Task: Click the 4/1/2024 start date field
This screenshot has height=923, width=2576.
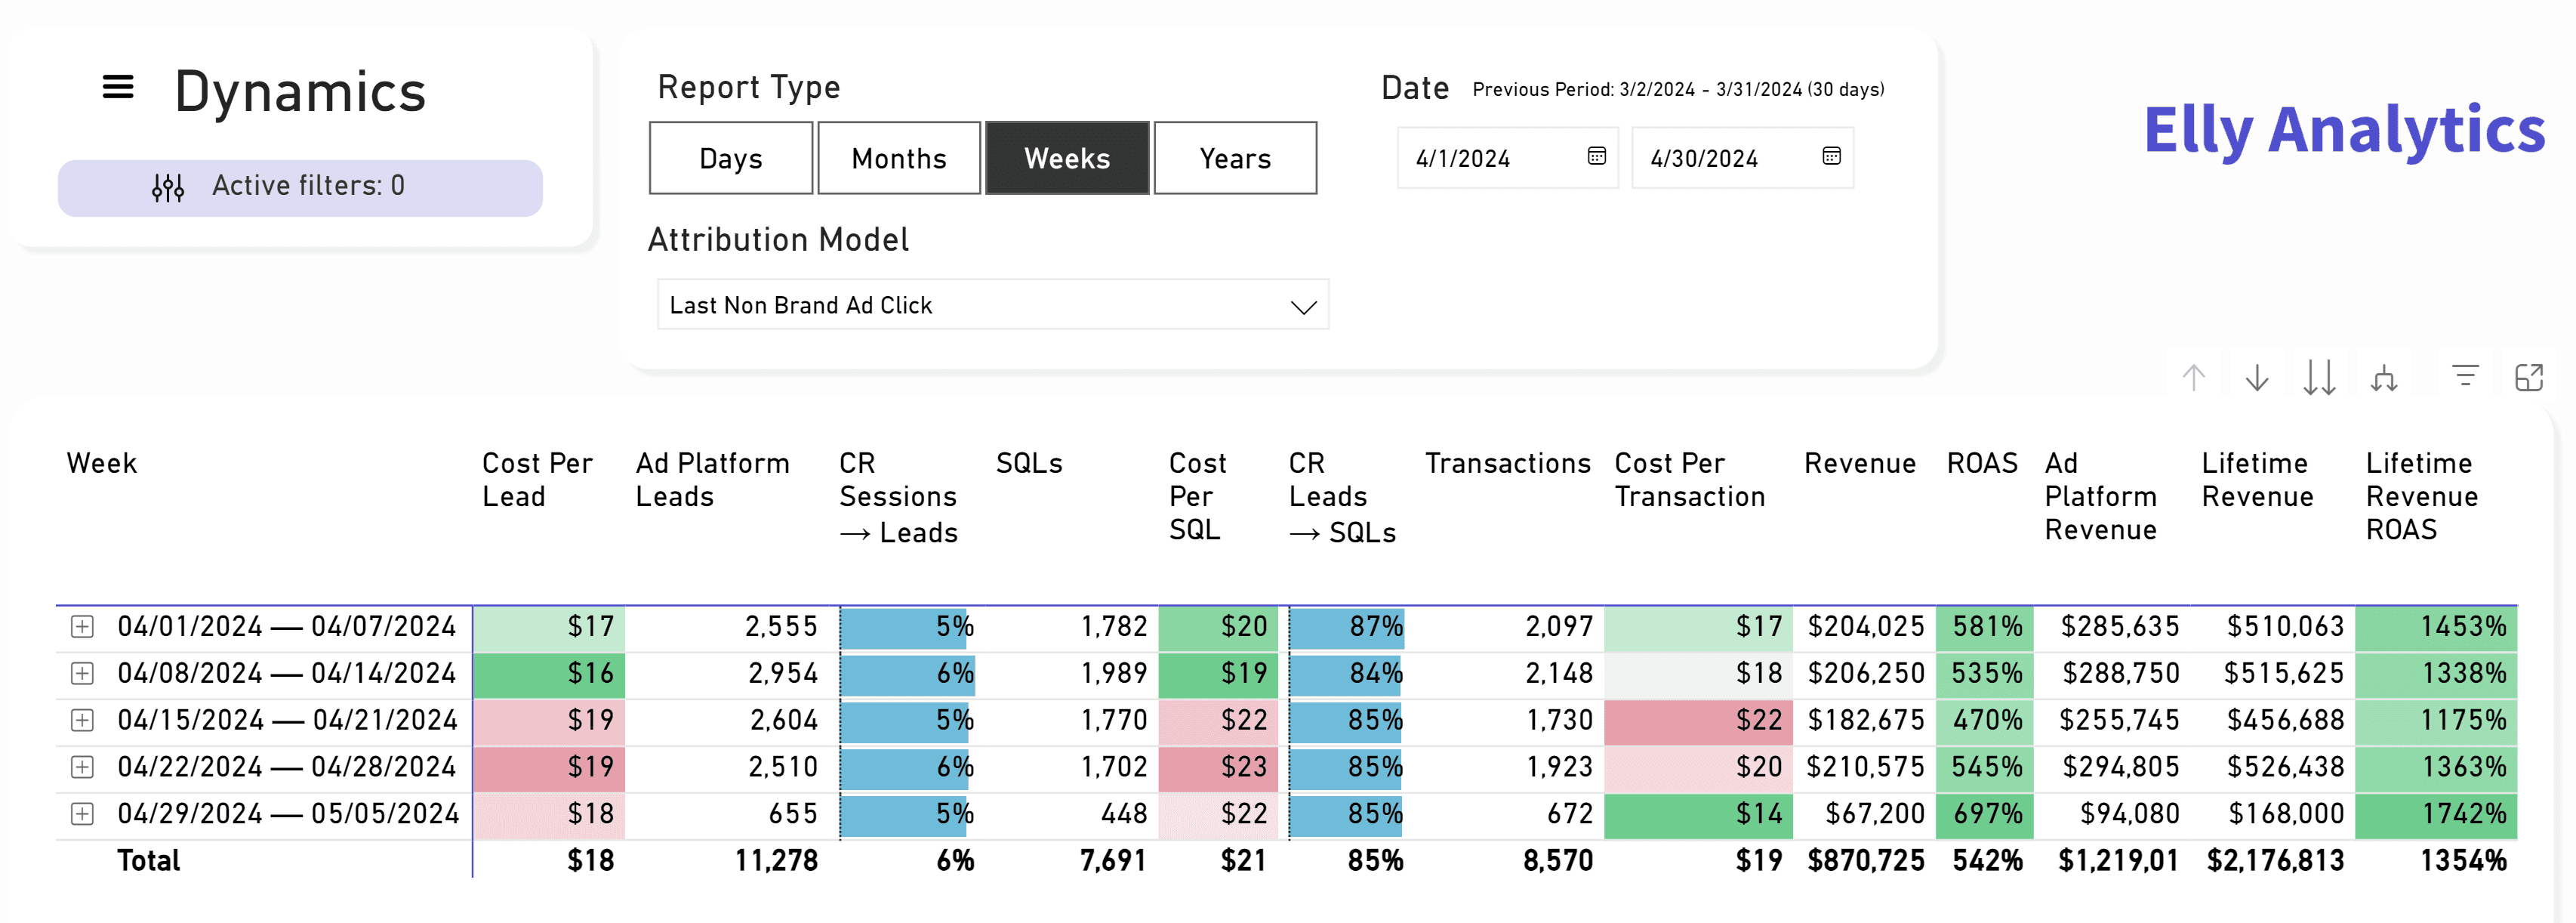Action: pos(1507,158)
